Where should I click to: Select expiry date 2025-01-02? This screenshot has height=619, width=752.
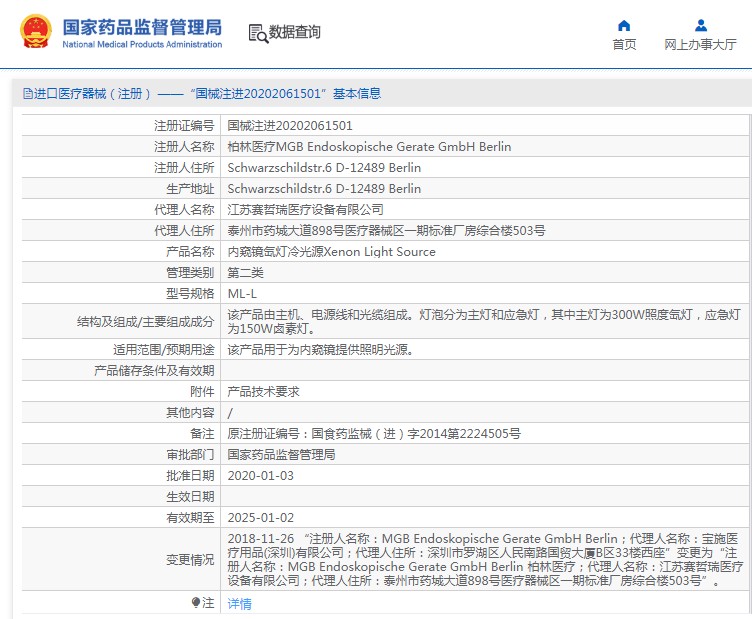pos(260,518)
